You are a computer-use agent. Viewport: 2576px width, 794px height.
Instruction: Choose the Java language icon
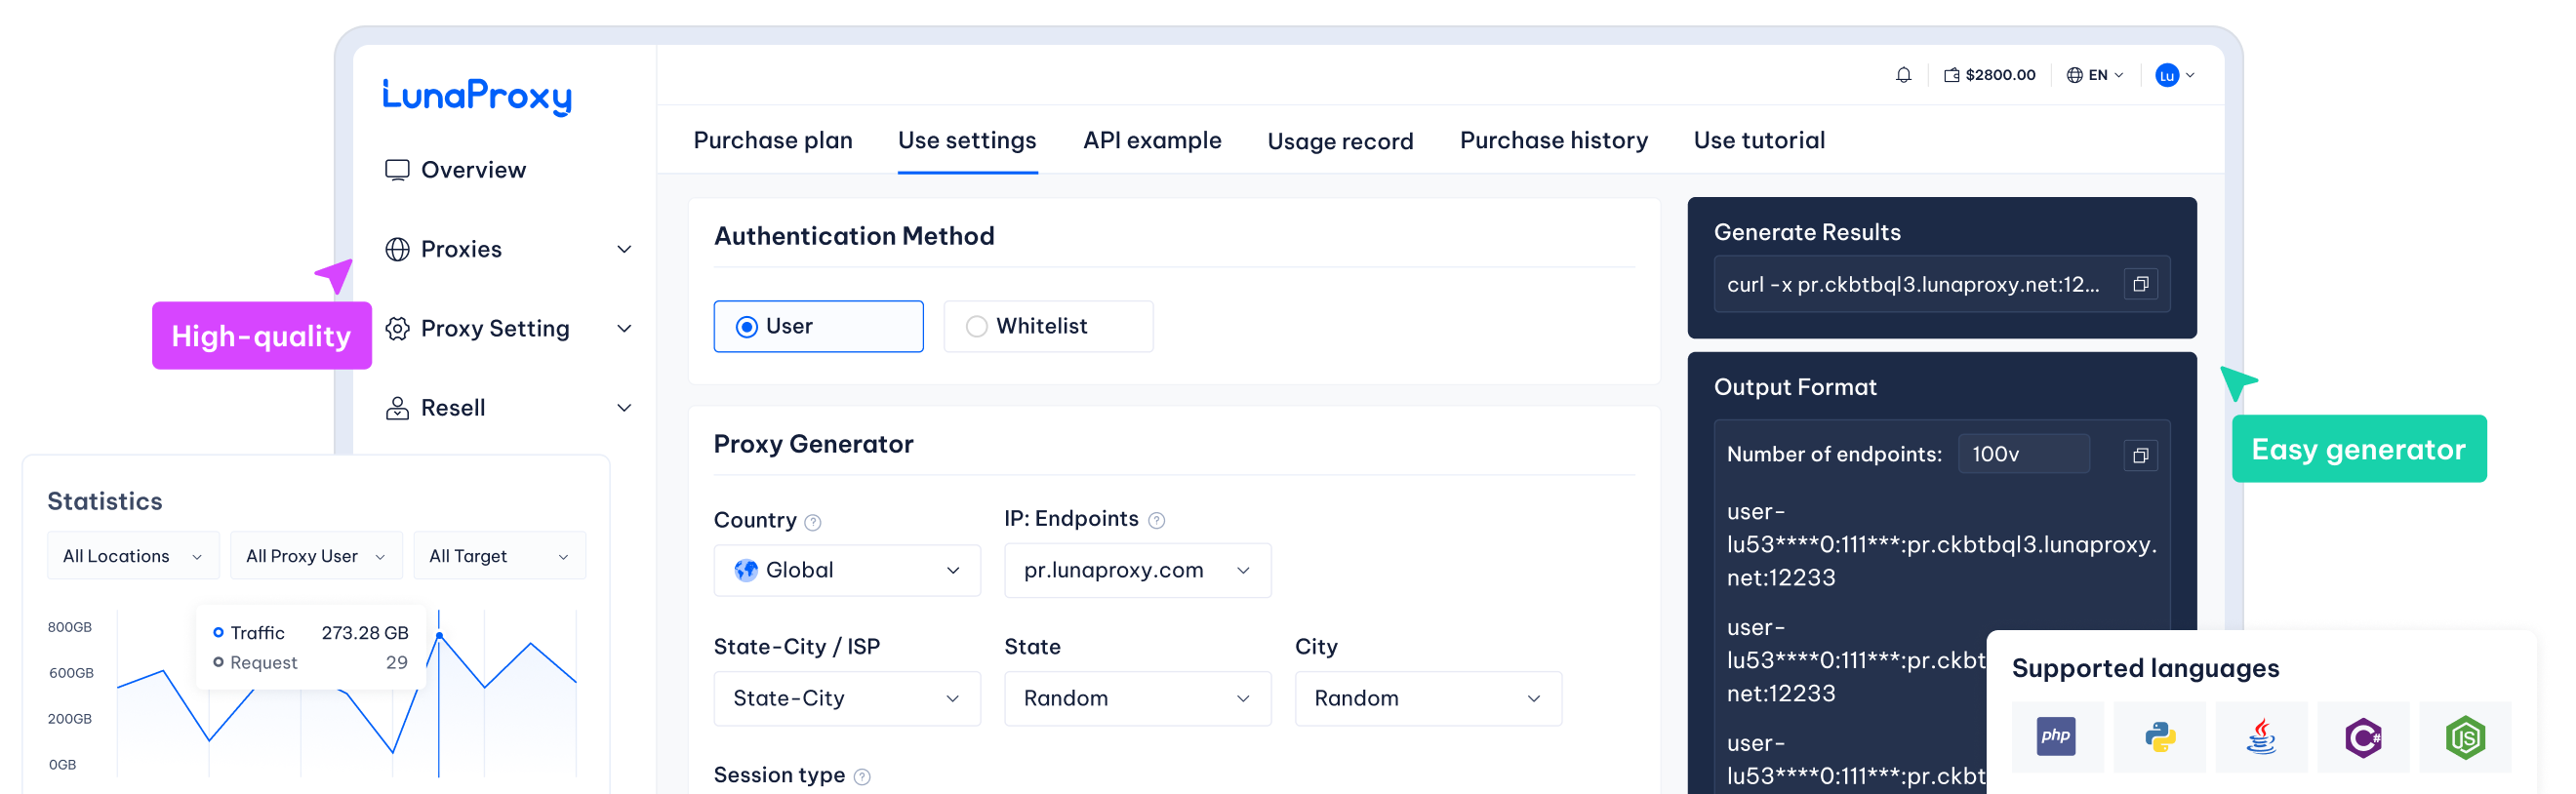coord(2261,737)
